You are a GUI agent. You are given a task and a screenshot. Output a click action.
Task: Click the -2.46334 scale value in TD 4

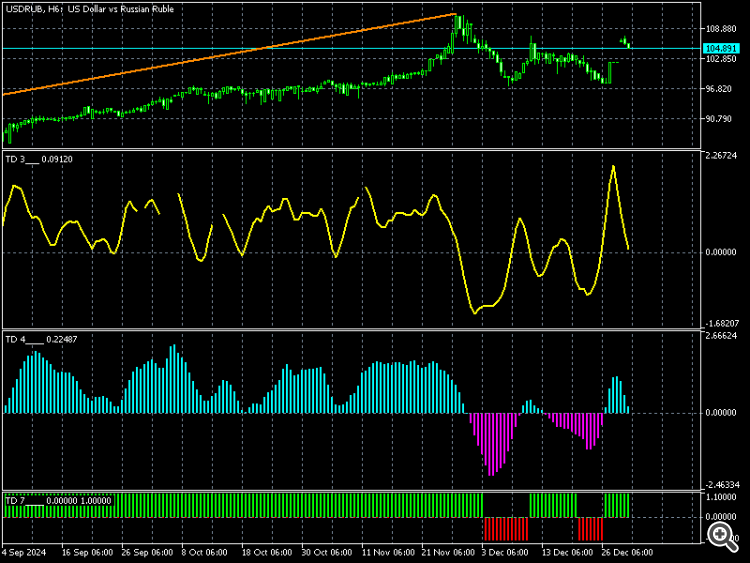(721, 485)
